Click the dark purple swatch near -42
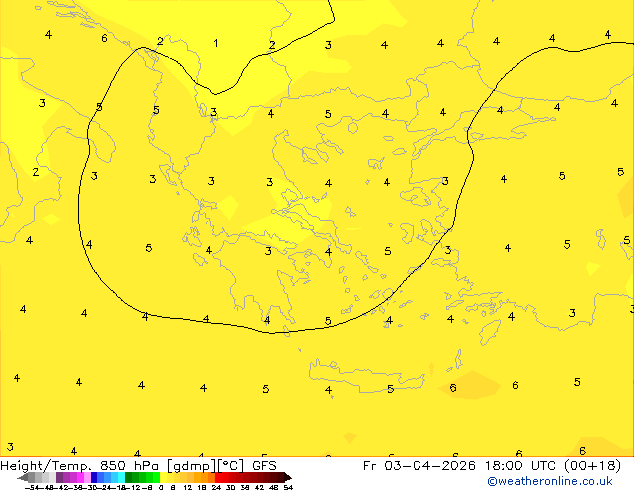Viewport: 634px width, 490px height. [x=59, y=477]
